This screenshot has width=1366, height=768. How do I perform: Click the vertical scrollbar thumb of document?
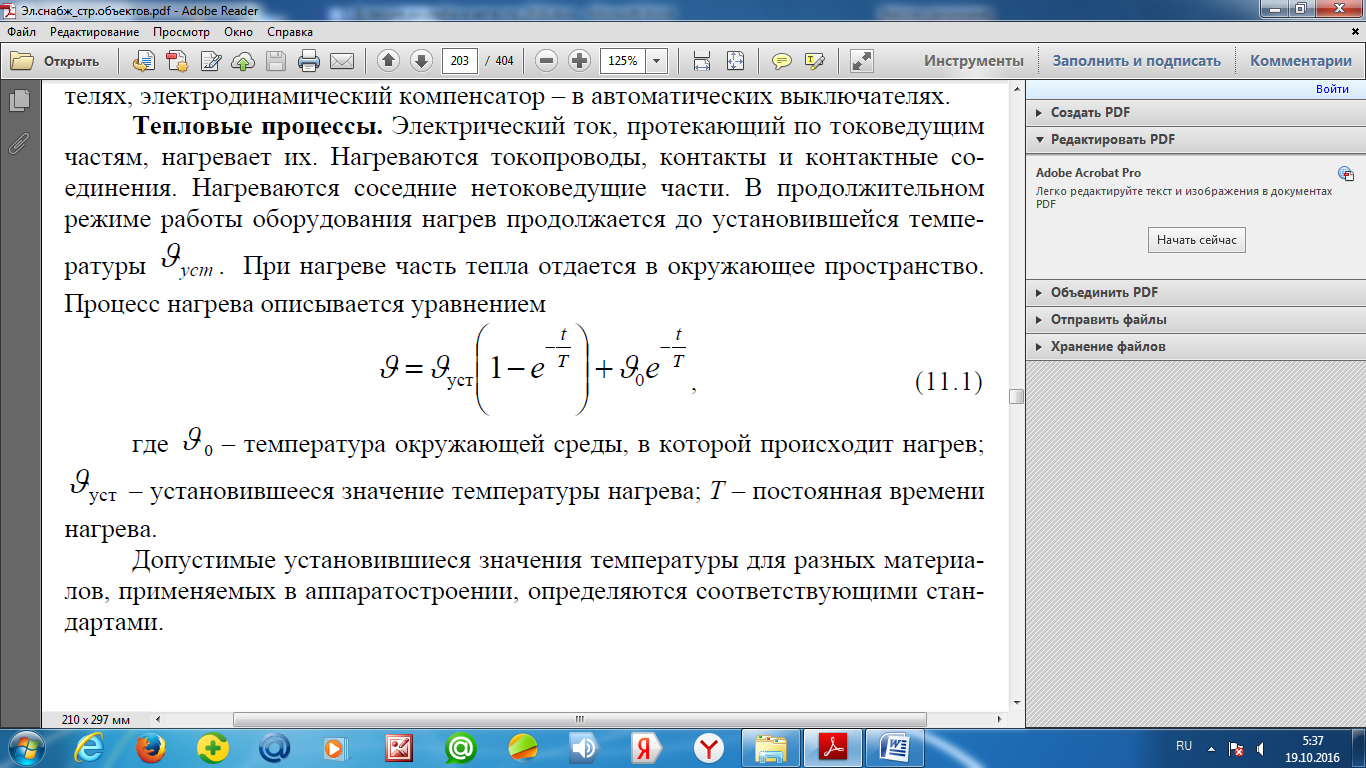pyautogui.click(x=1017, y=396)
